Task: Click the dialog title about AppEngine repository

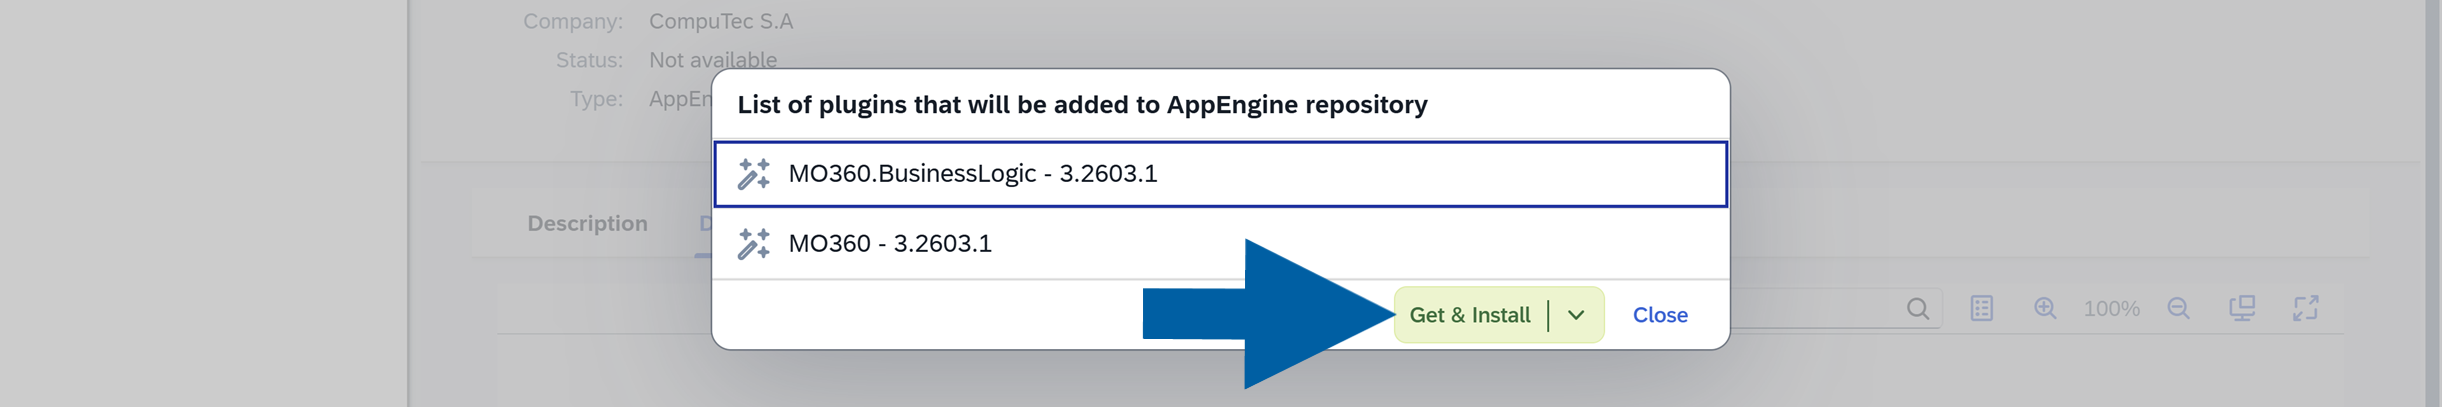Action: 1082,105
